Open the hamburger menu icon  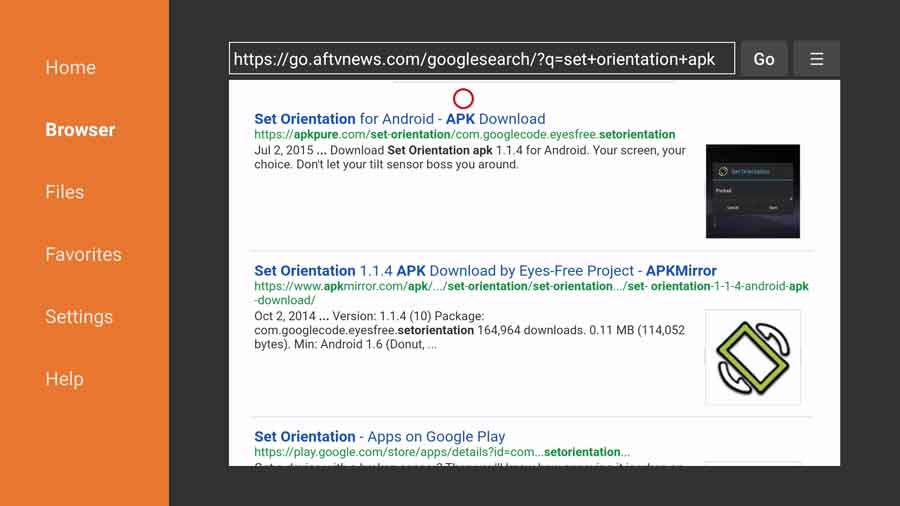coord(816,59)
